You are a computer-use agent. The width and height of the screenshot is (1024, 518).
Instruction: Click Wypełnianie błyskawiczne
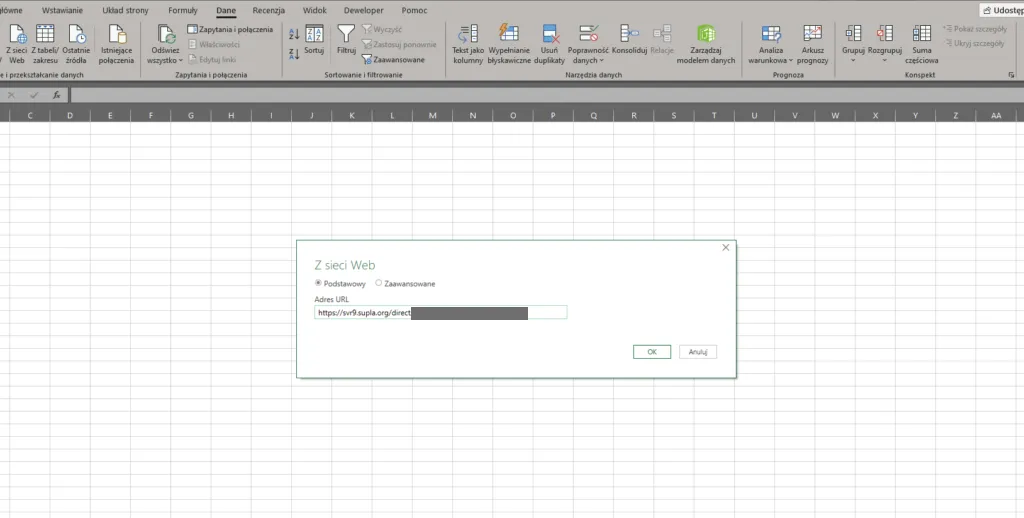click(509, 44)
